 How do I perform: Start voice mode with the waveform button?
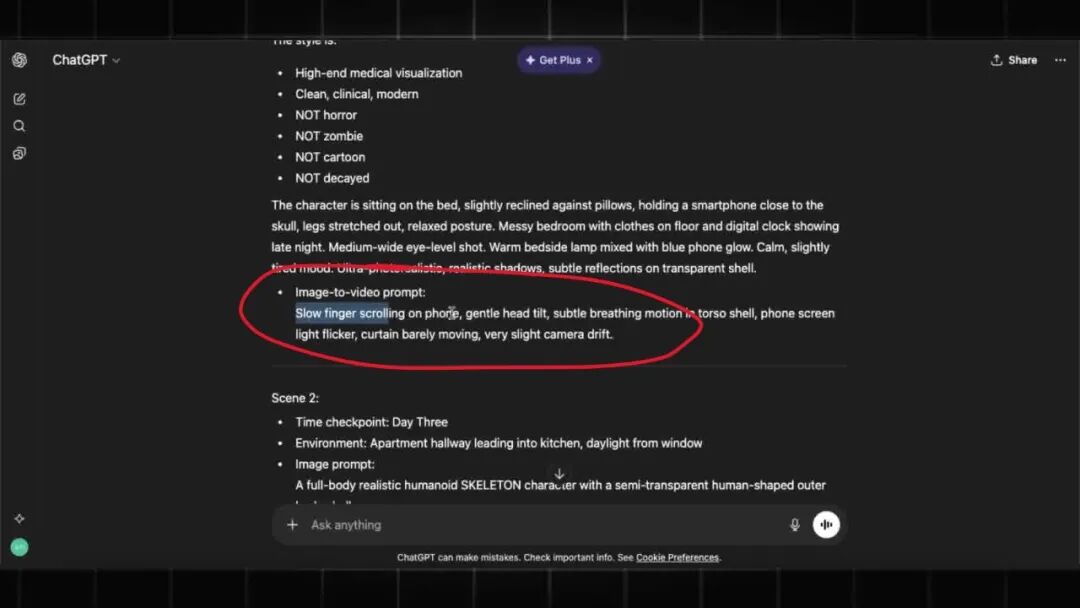[826, 525]
